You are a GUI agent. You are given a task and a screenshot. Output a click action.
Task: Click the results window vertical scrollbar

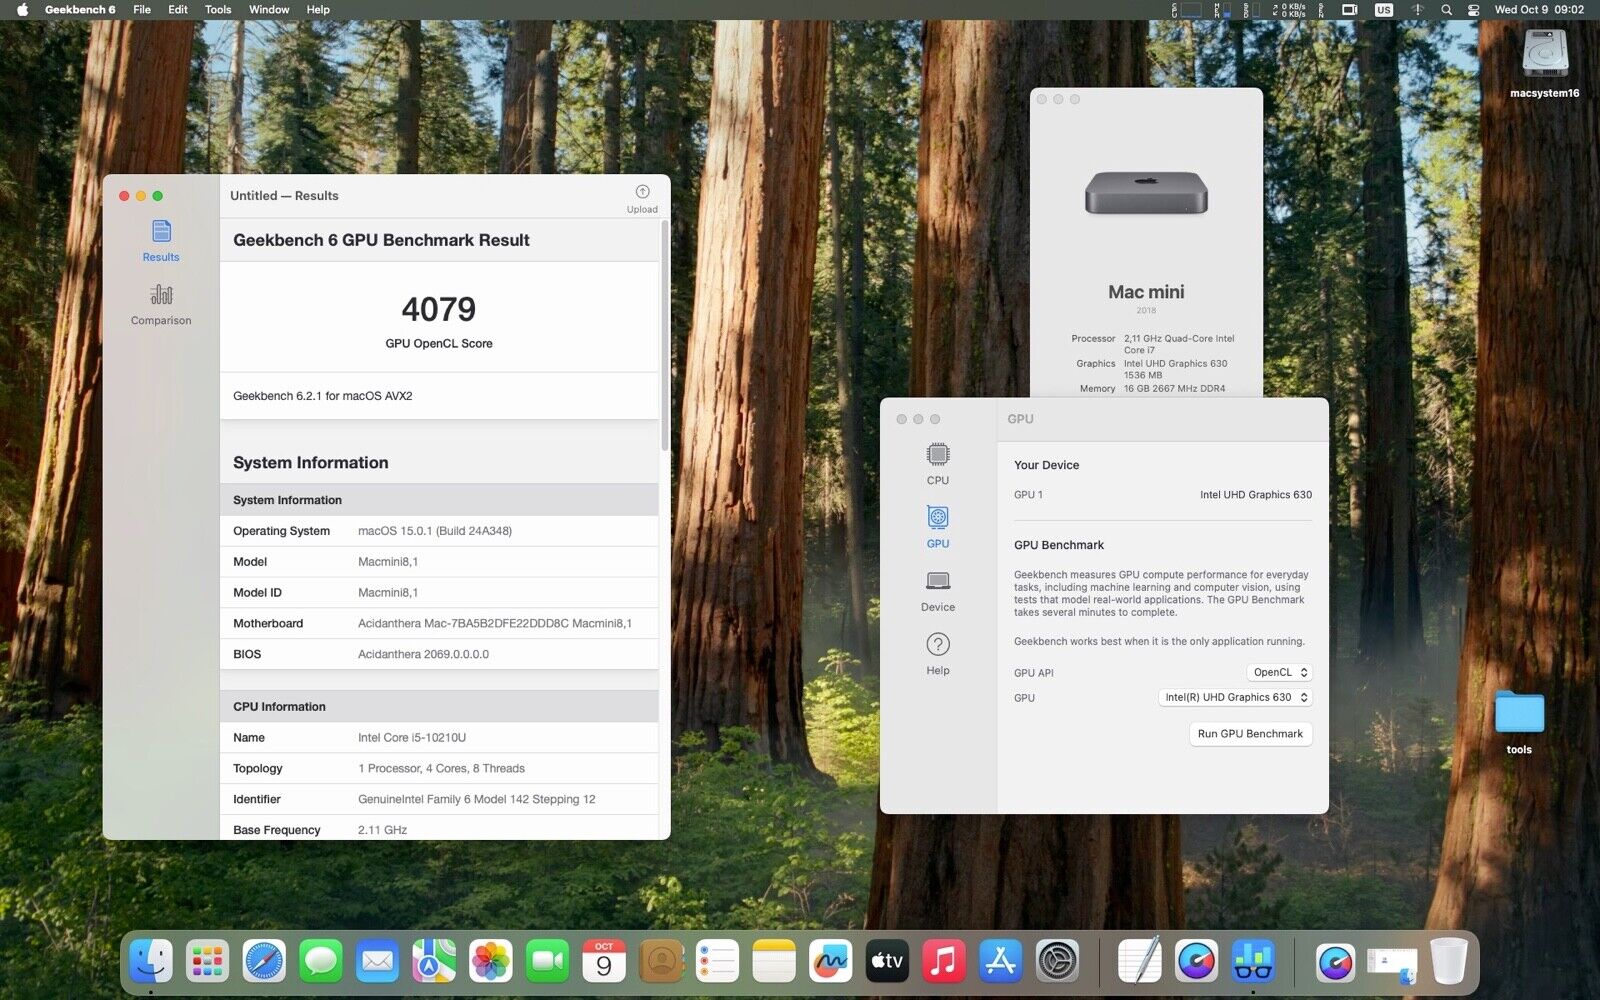(x=665, y=335)
